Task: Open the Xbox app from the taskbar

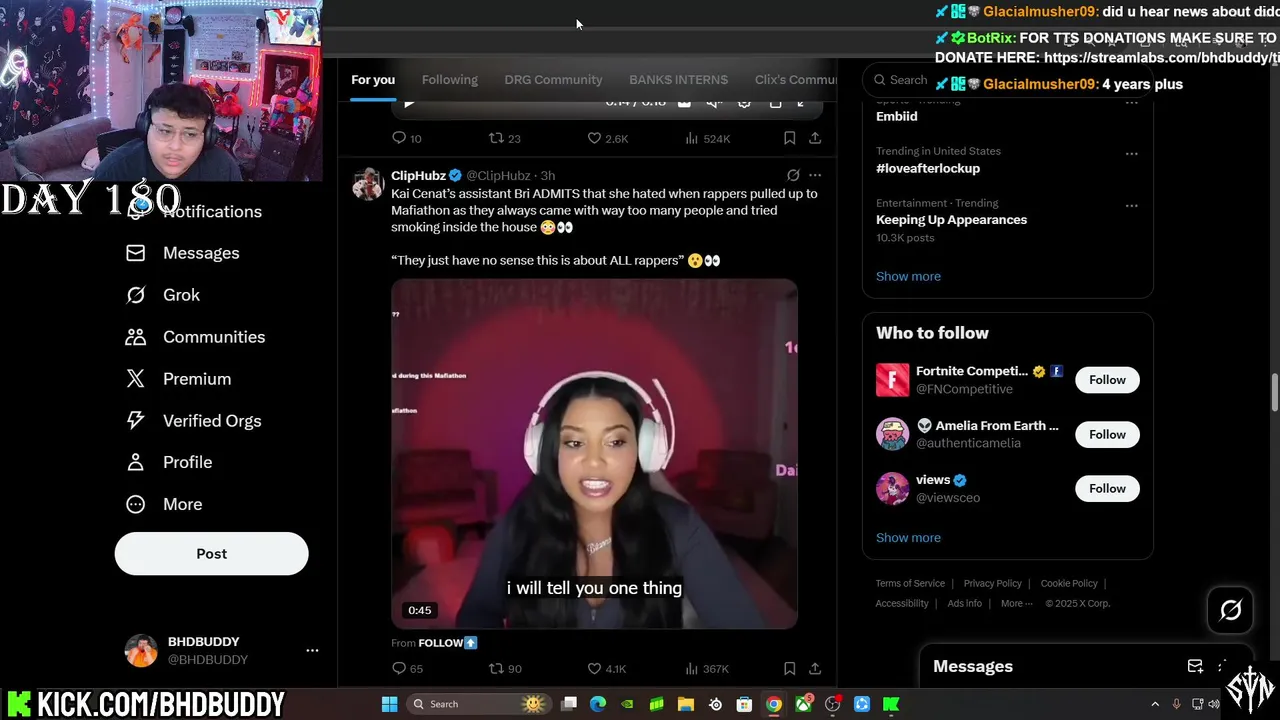Action: (x=803, y=704)
